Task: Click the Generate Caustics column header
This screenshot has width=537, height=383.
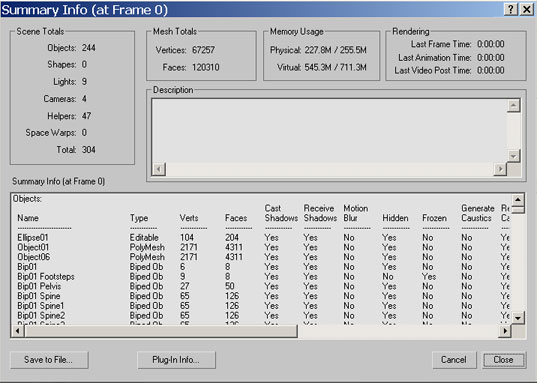Action: point(478,213)
